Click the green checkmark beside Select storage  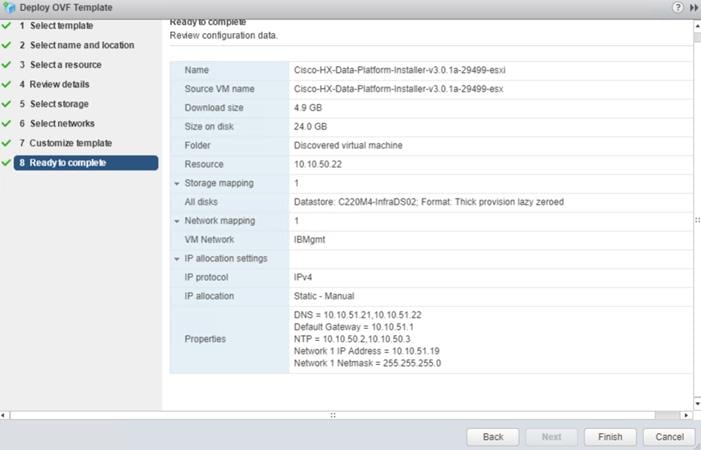(6, 104)
